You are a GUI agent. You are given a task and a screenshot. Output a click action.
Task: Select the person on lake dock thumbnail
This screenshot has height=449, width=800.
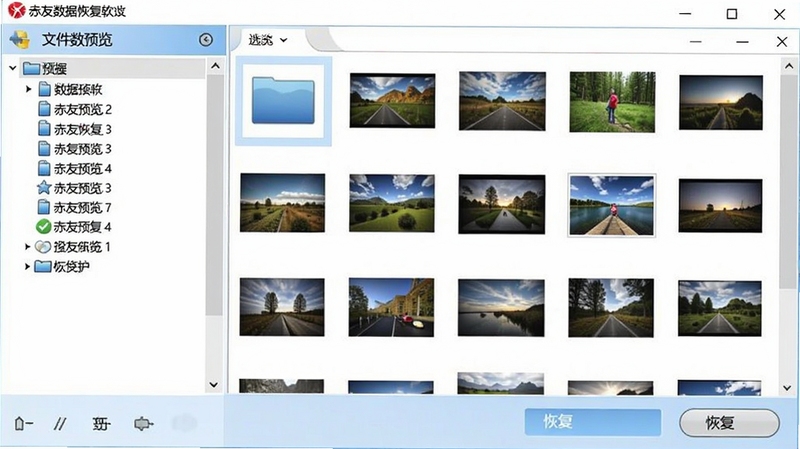pos(612,205)
